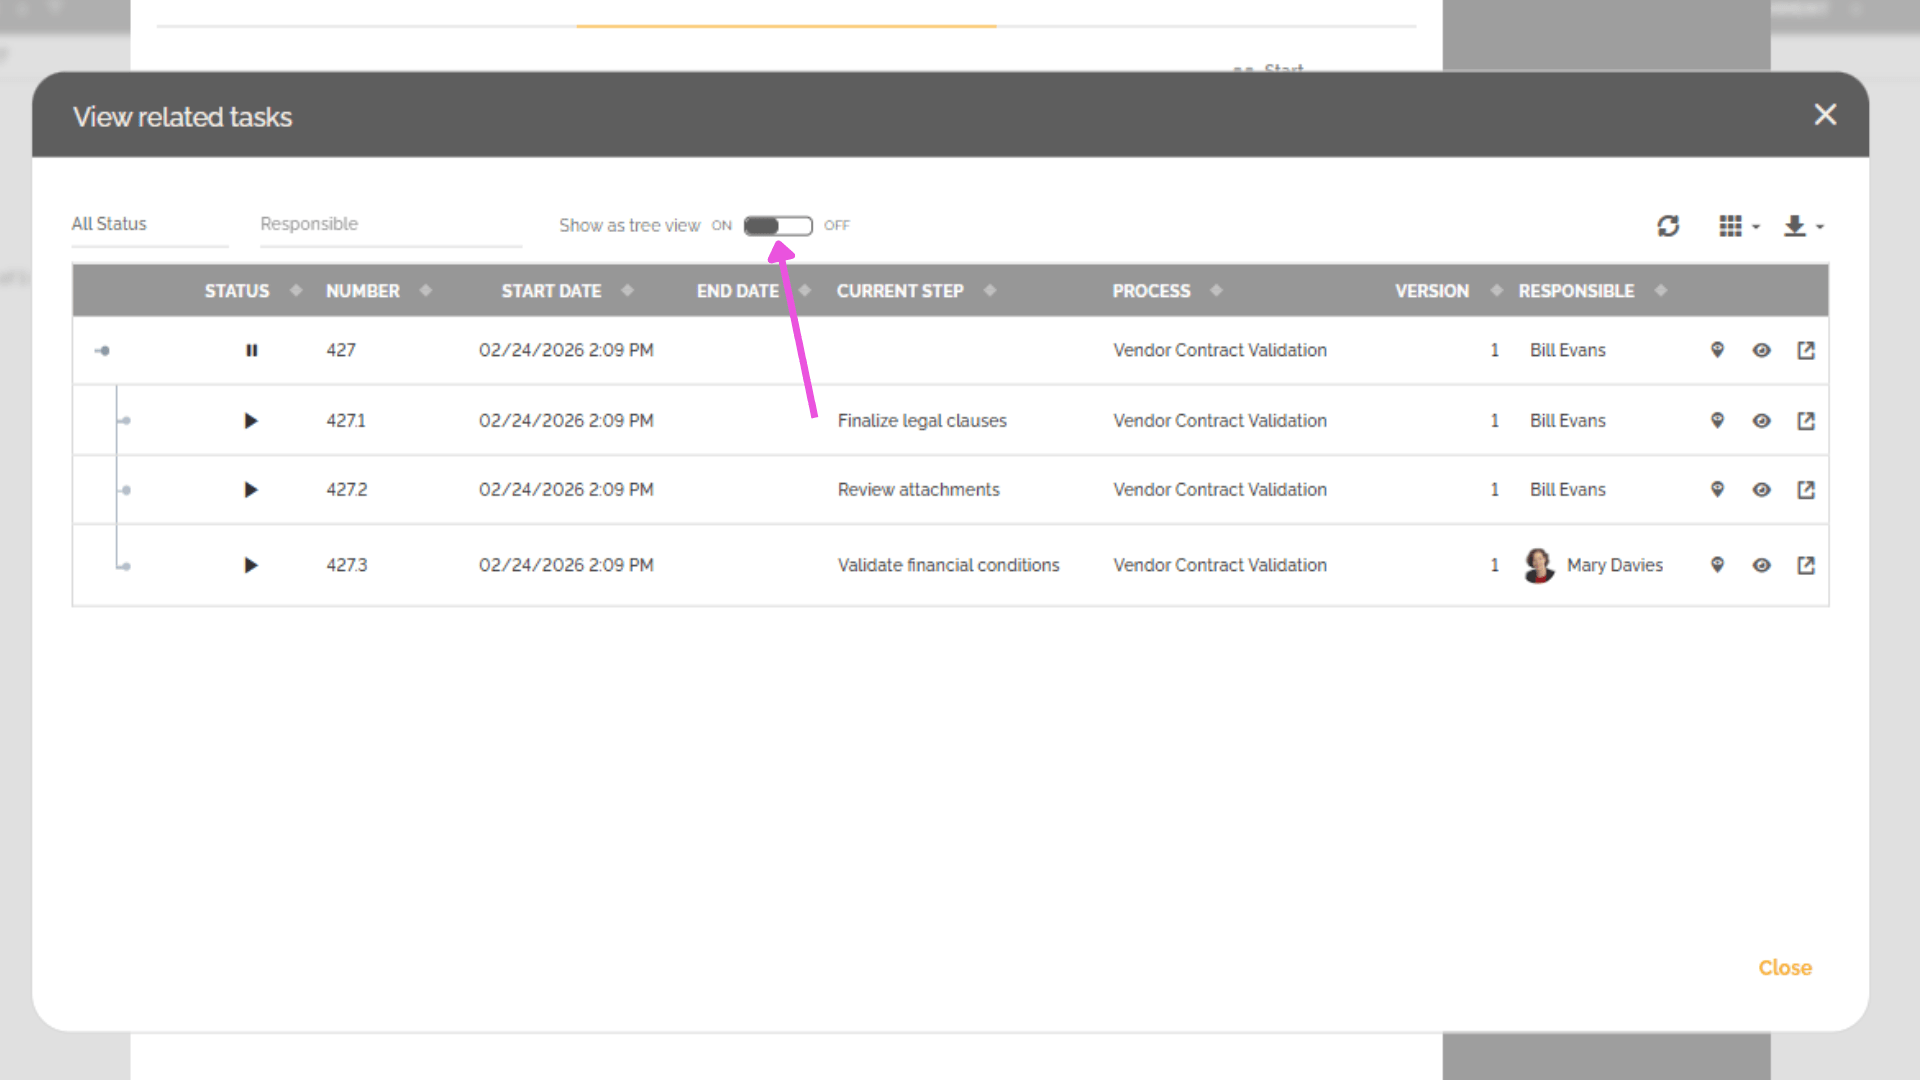Click the eye icon for task 427.1
1920x1080 pixels.
[1761, 421]
